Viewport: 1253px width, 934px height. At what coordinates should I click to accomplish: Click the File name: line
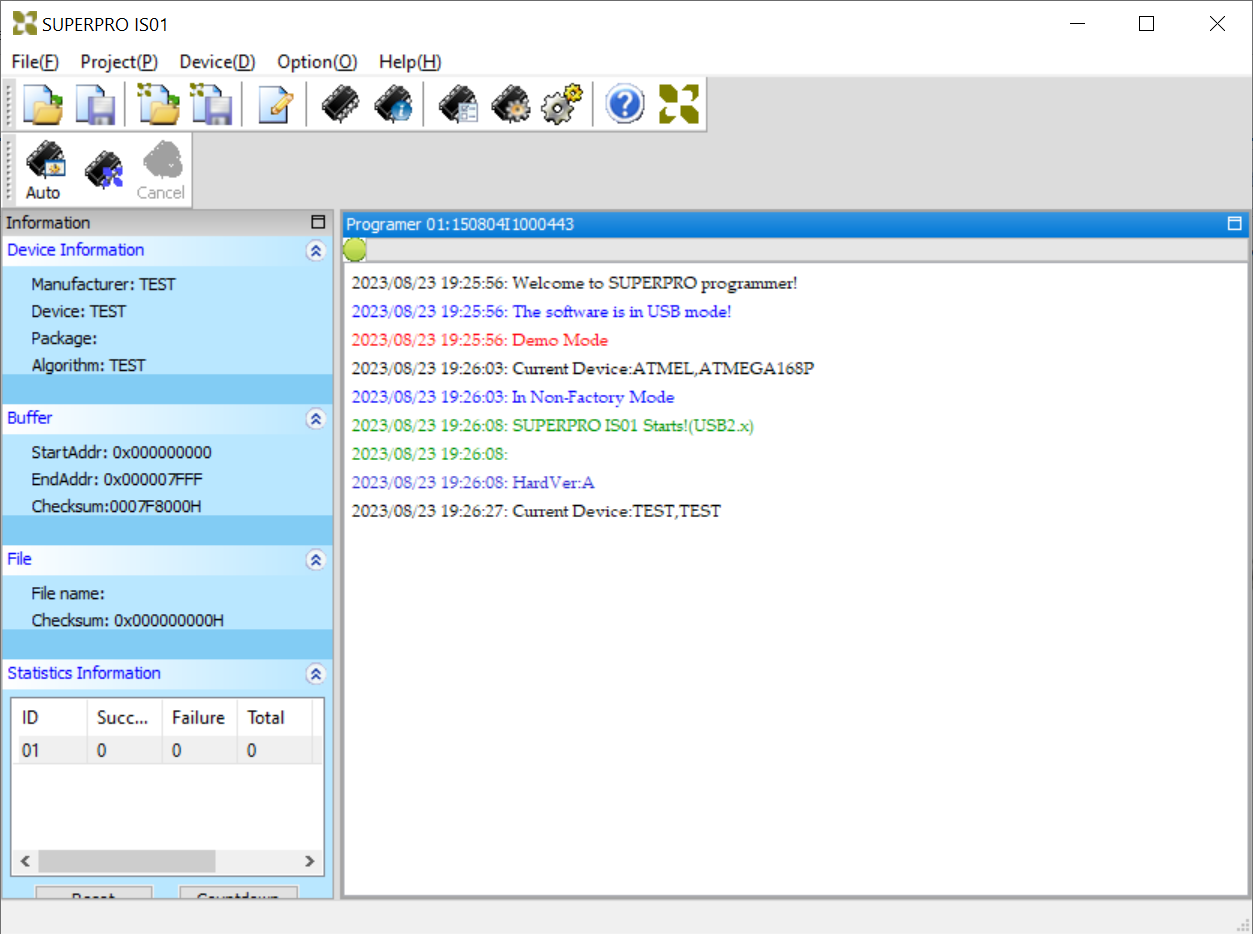coord(68,593)
